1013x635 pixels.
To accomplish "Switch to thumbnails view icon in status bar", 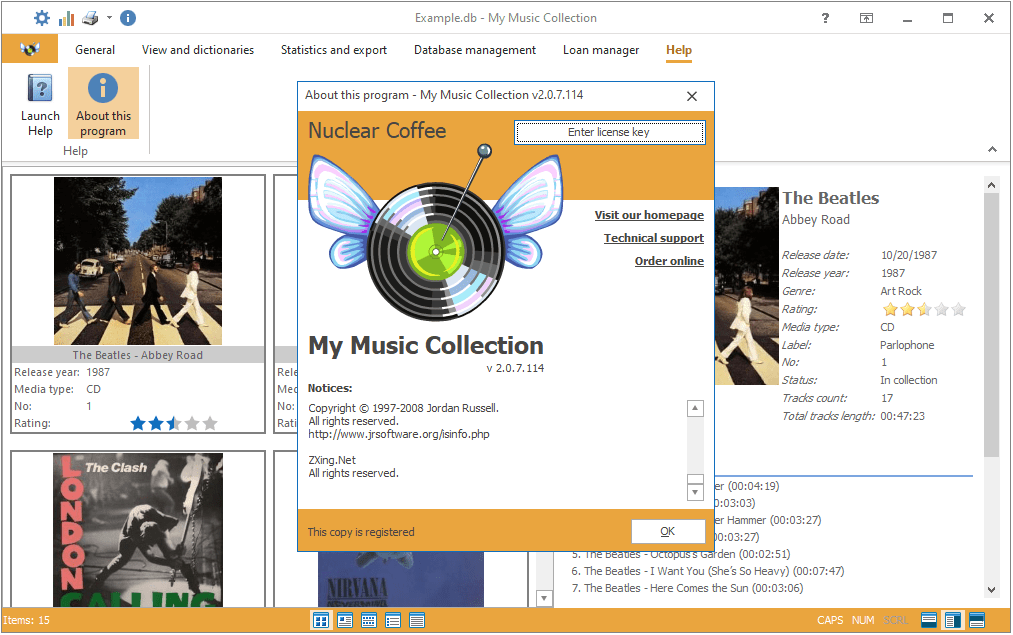I will (x=320, y=621).
